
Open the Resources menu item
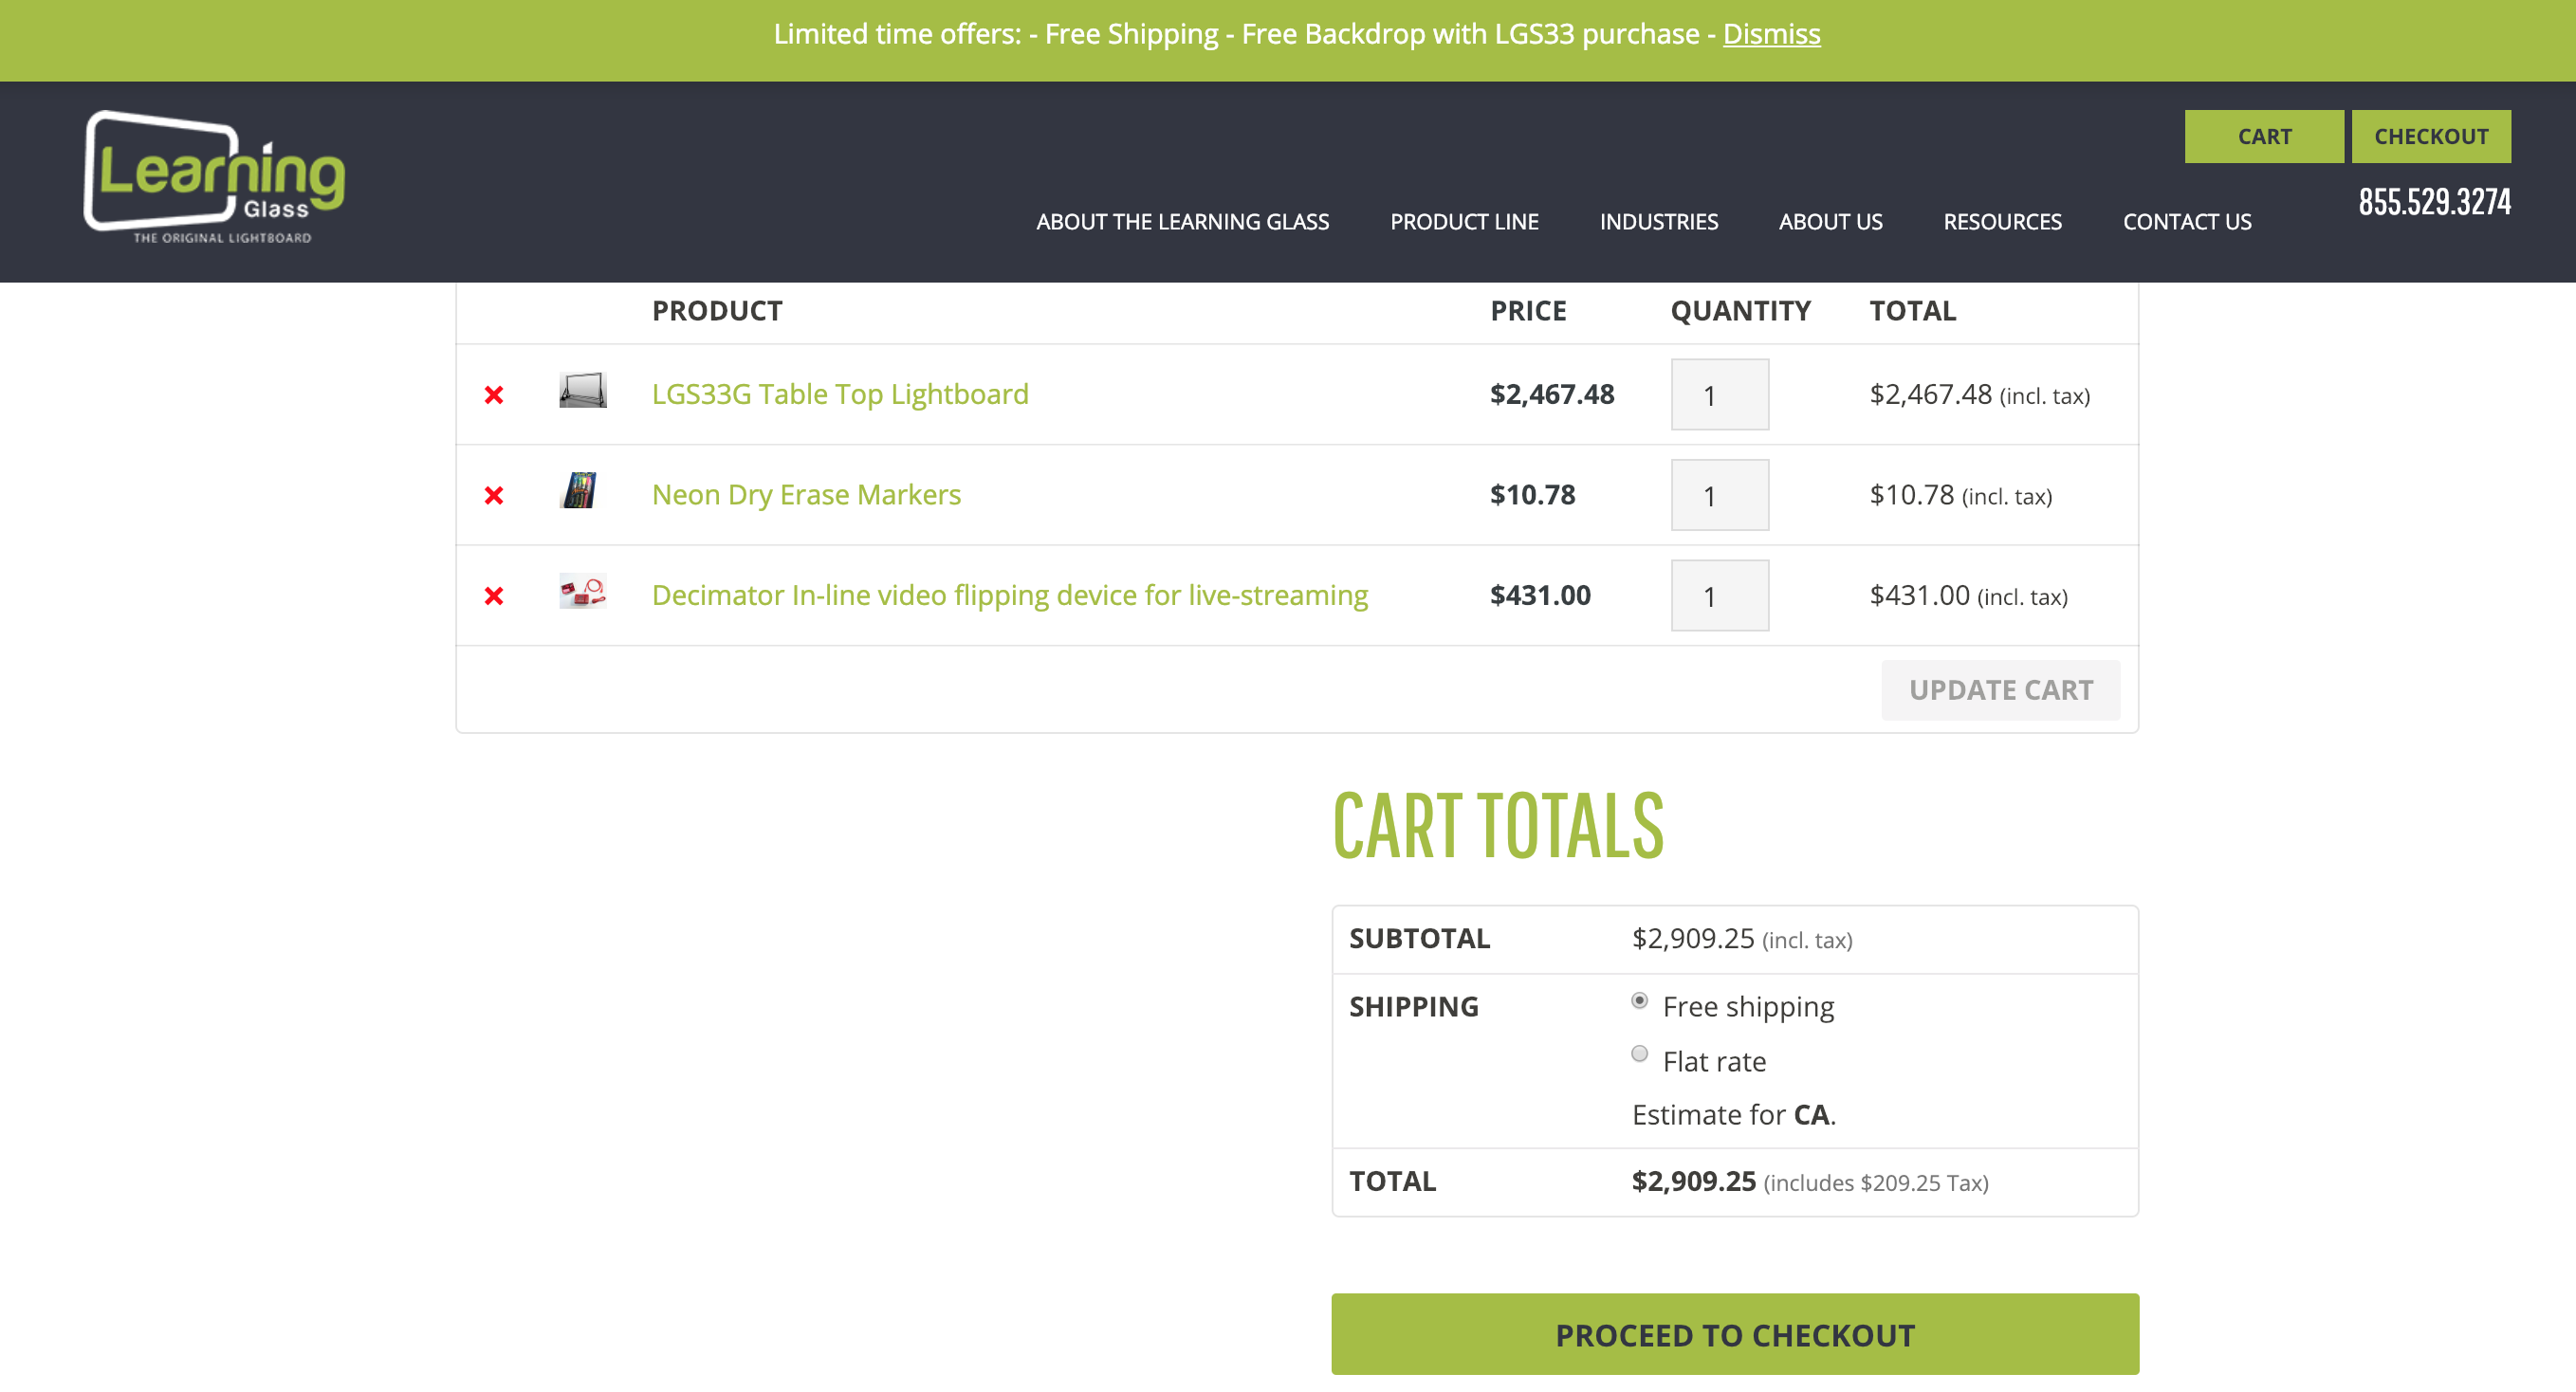click(x=2002, y=222)
